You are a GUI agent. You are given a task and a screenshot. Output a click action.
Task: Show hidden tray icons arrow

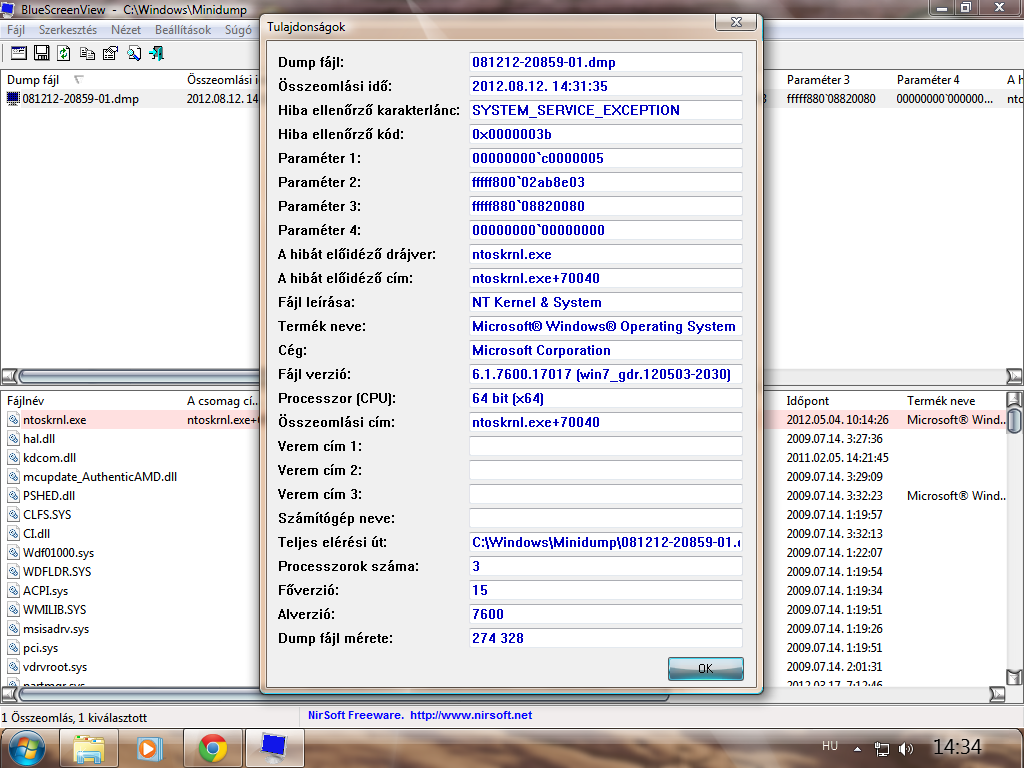coord(857,749)
